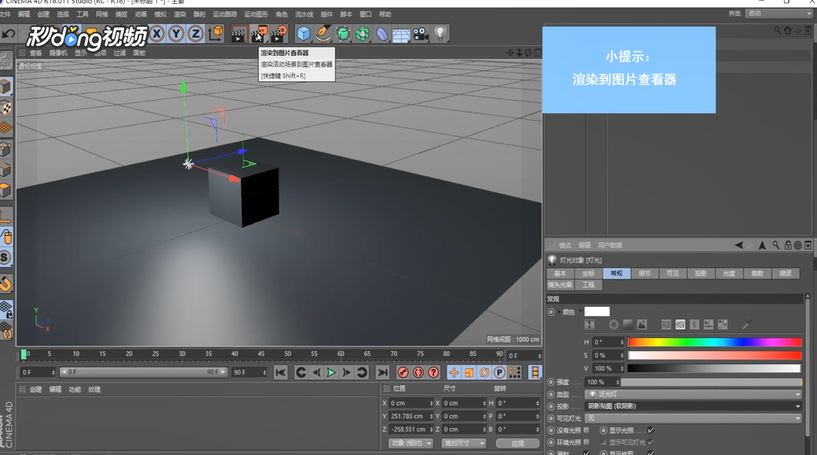Click the Intensity percent stepper
This screenshot has height=455, width=817.
pos(617,382)
